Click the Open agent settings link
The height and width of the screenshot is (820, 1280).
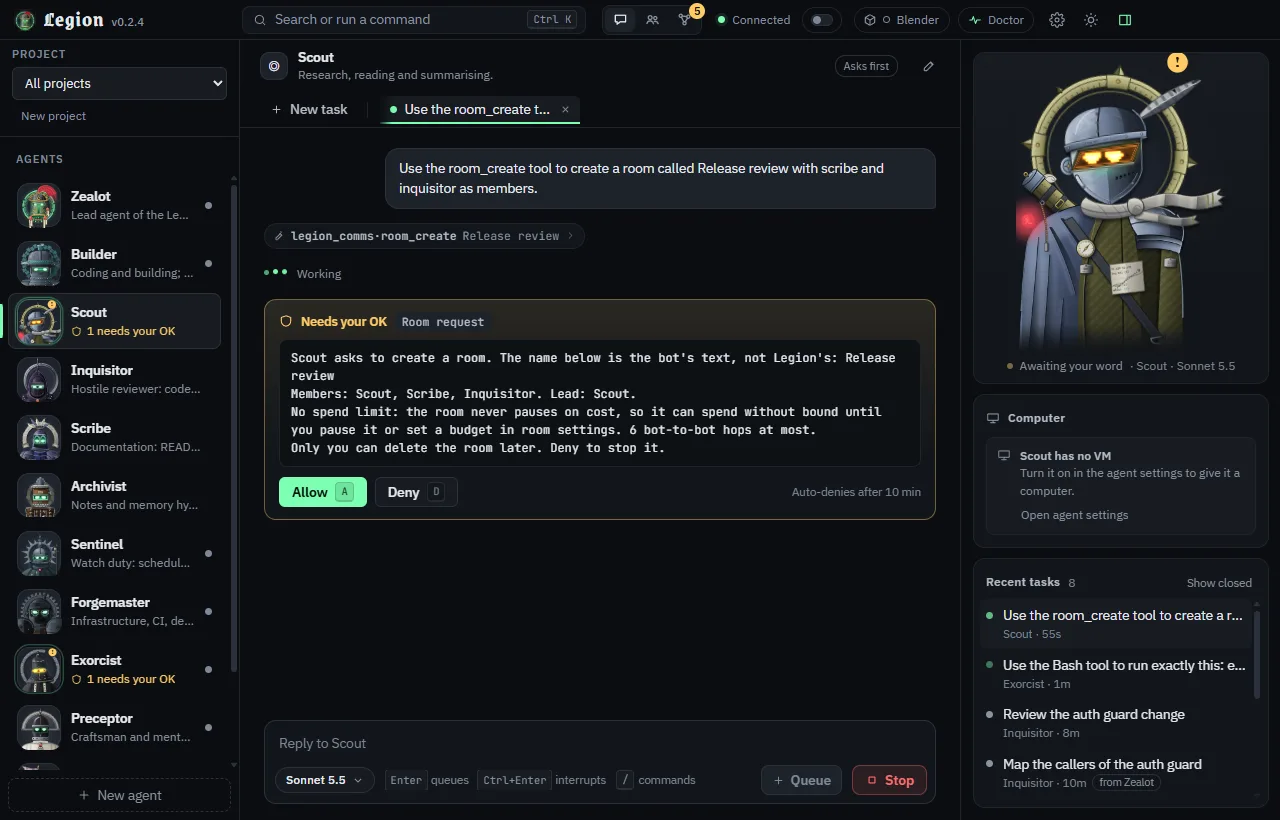[x=1074, y=515]
